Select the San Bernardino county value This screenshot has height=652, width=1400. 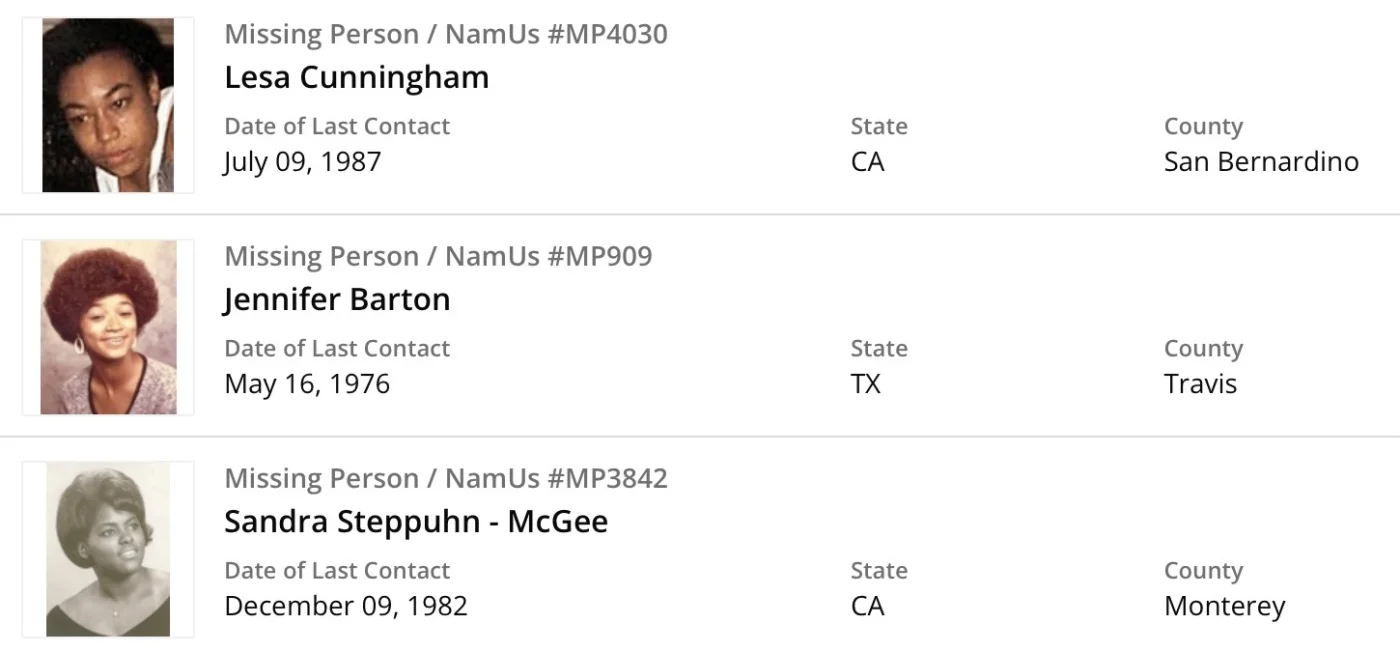pos(1261,162)
